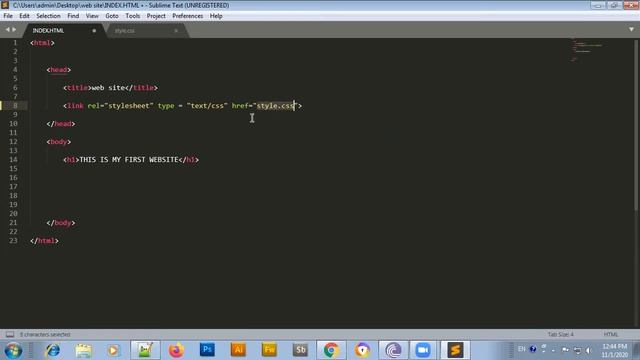
Task: Launch Firefox from the taskbar
Action: [176, 350]
